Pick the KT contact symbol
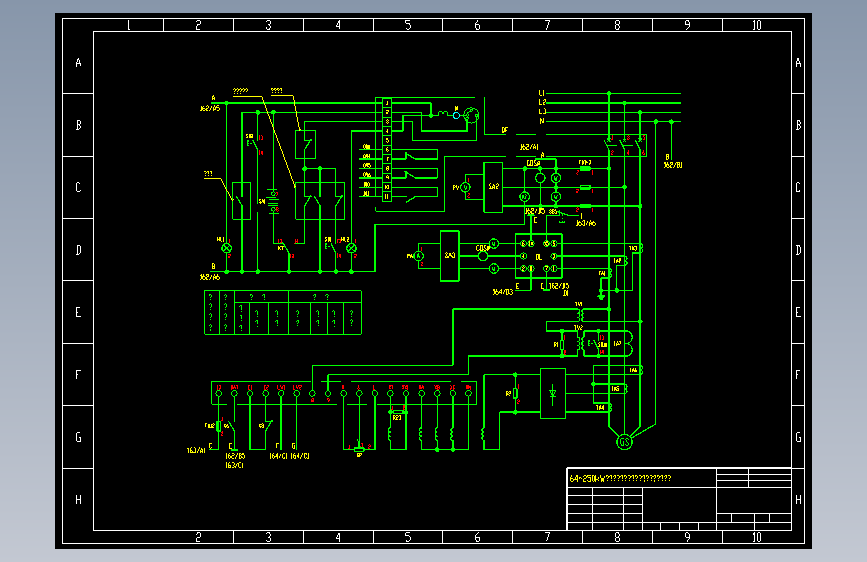This screenshot has height=562, width=867. 287,249
